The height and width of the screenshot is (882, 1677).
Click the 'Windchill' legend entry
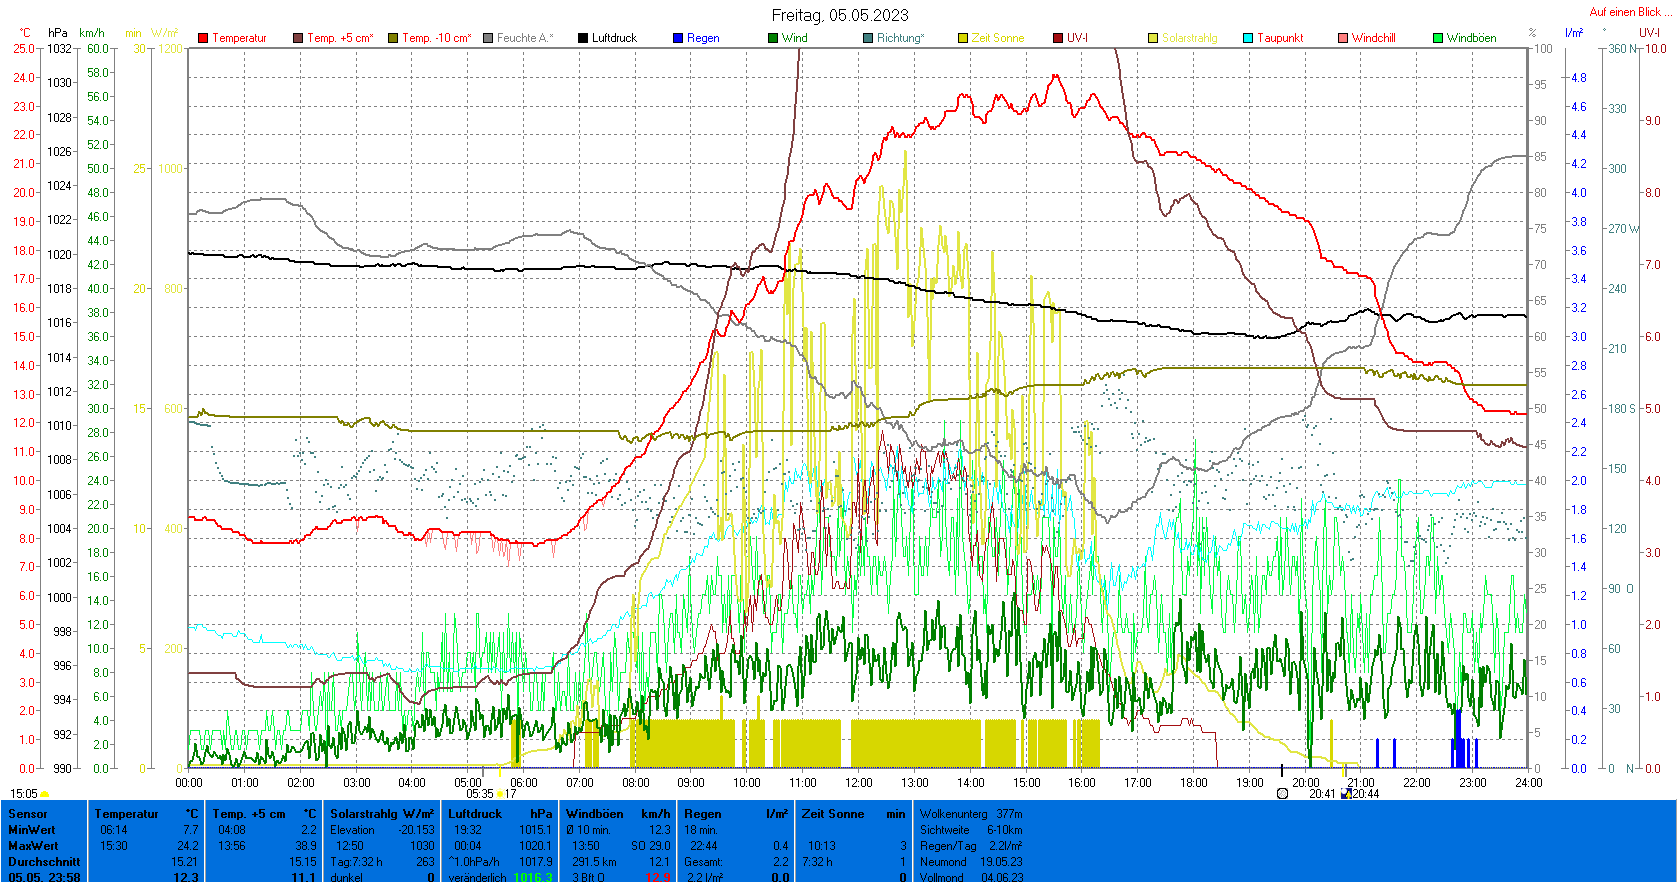coord(1373,38)
